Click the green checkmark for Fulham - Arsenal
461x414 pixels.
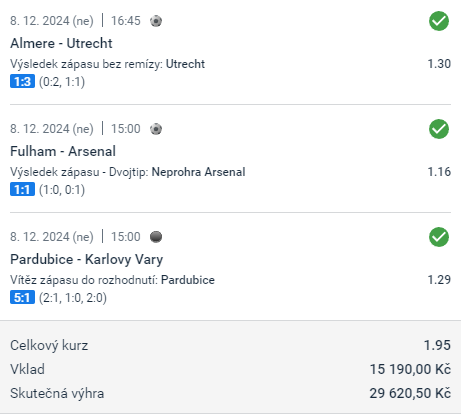439,129
